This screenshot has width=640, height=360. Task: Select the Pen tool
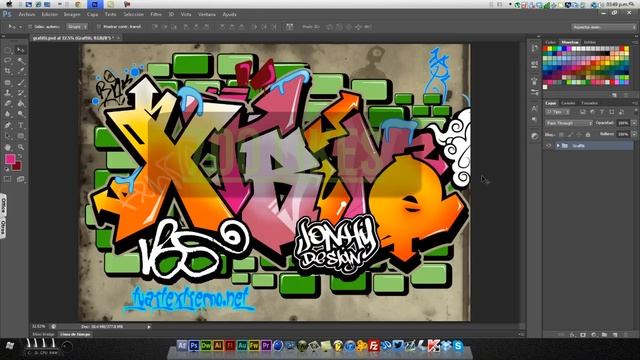[x=8, y=125]
